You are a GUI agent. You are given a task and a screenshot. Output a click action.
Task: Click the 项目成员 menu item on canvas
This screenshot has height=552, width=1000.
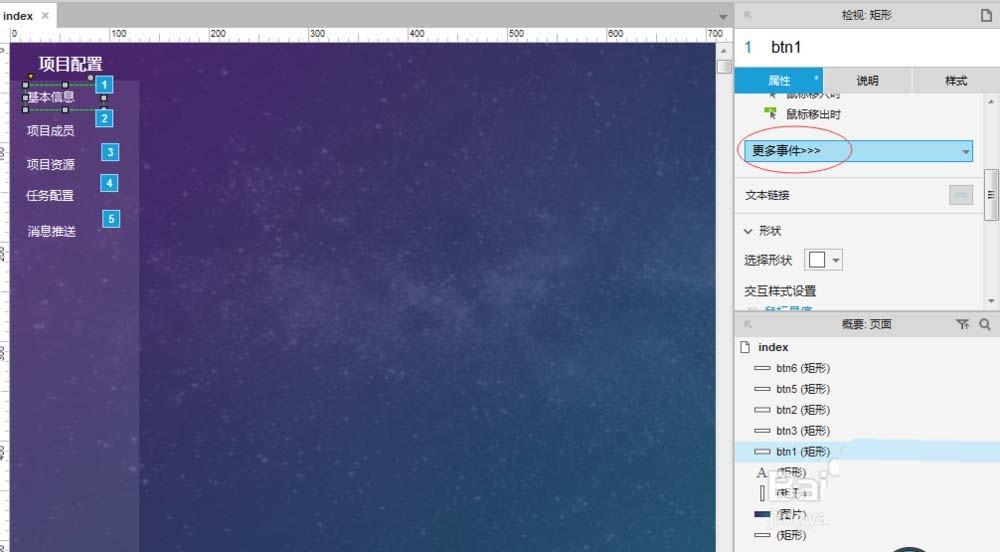point(50,131)
